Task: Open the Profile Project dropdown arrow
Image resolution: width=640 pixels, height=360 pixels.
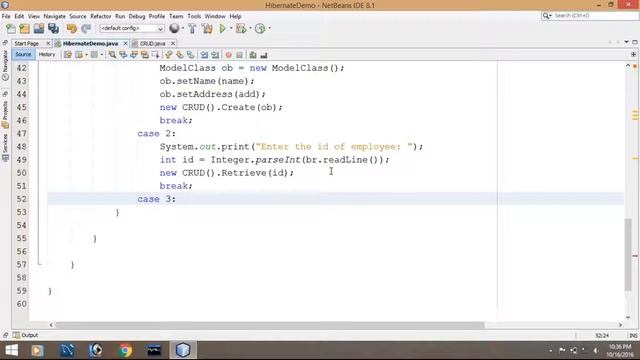Action: [269, 29]
